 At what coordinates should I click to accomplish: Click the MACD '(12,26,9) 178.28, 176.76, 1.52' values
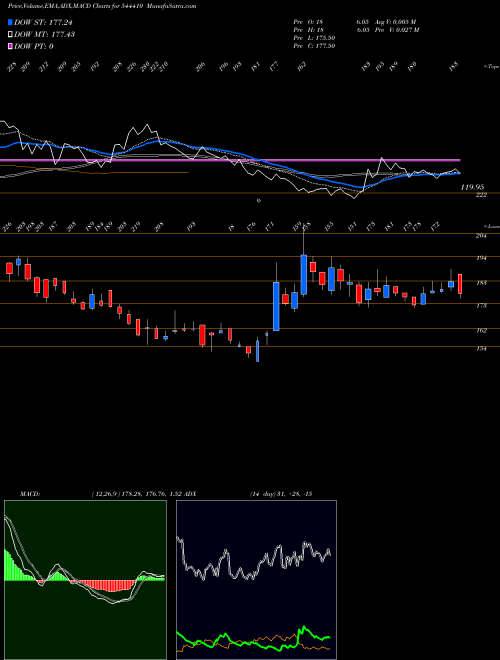136,493
